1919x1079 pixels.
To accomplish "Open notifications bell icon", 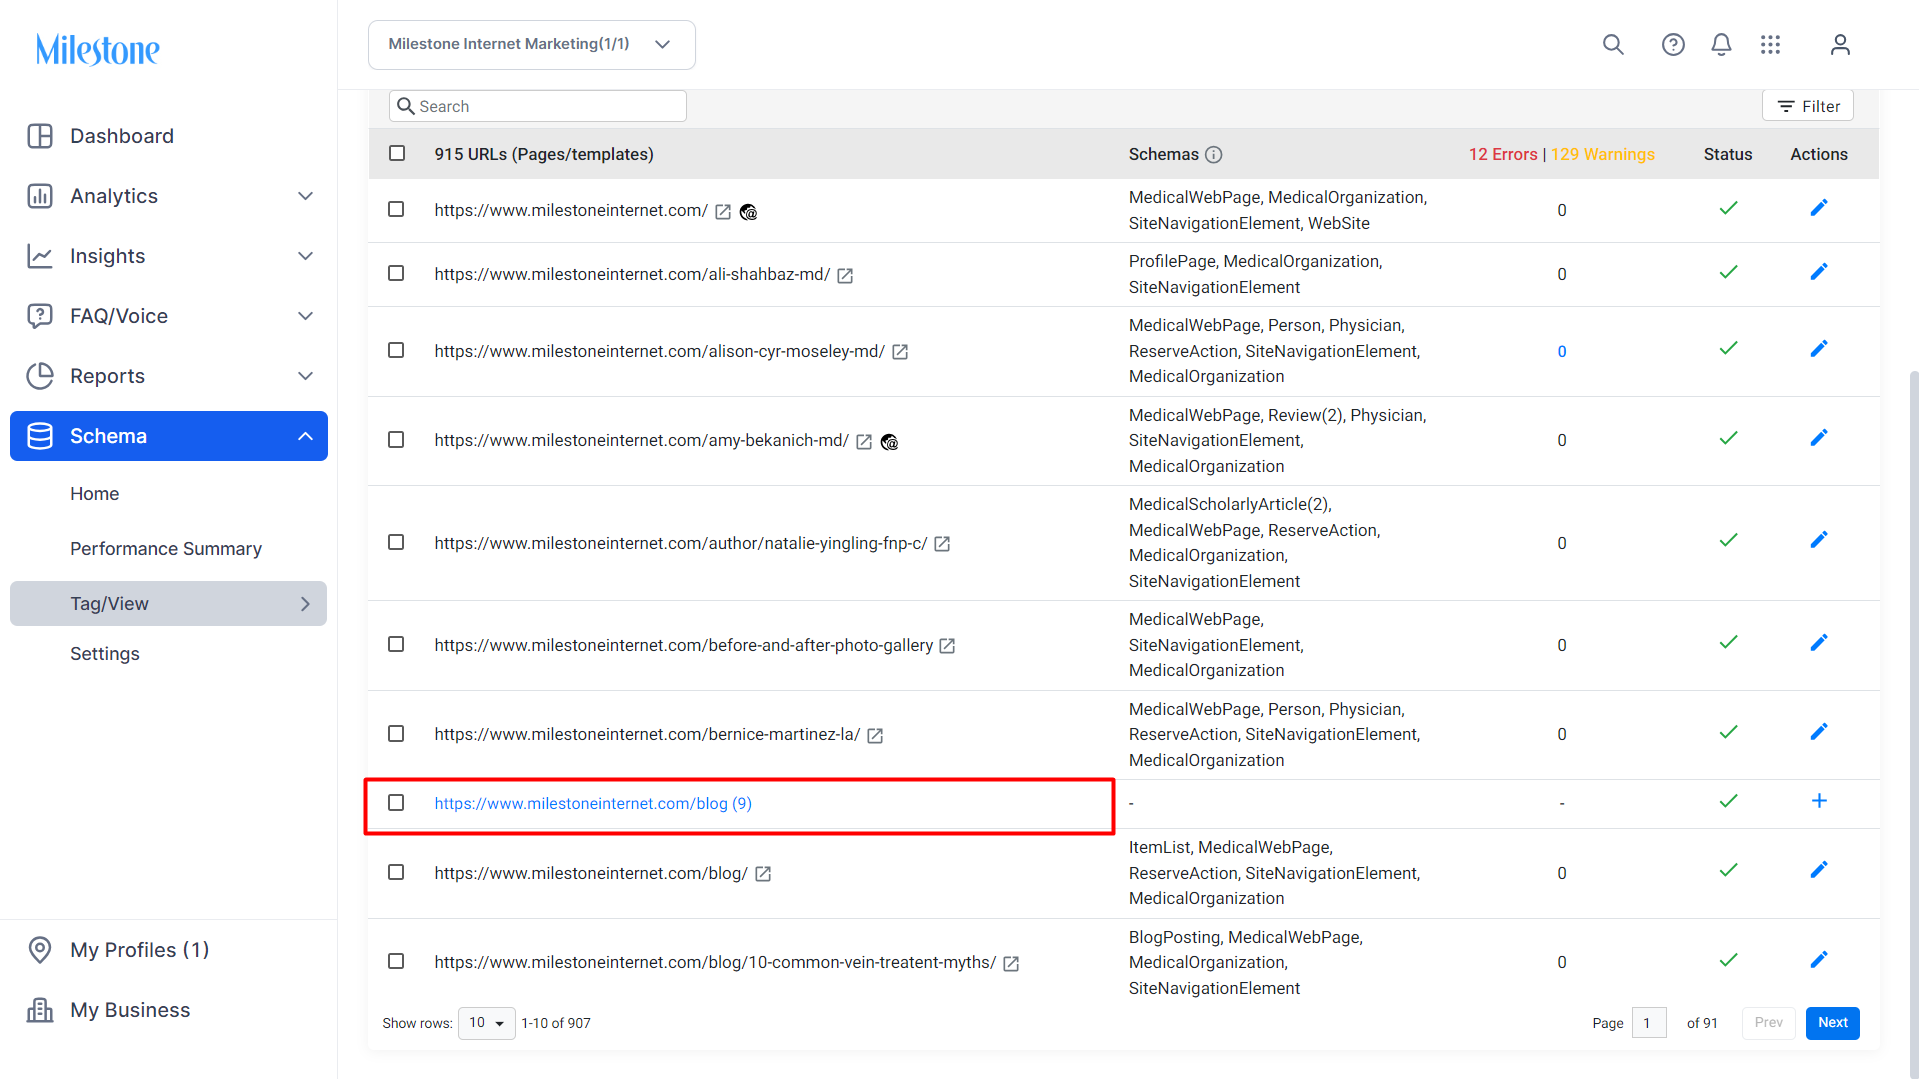I will pyautogui.click(x=1721, y=45).
